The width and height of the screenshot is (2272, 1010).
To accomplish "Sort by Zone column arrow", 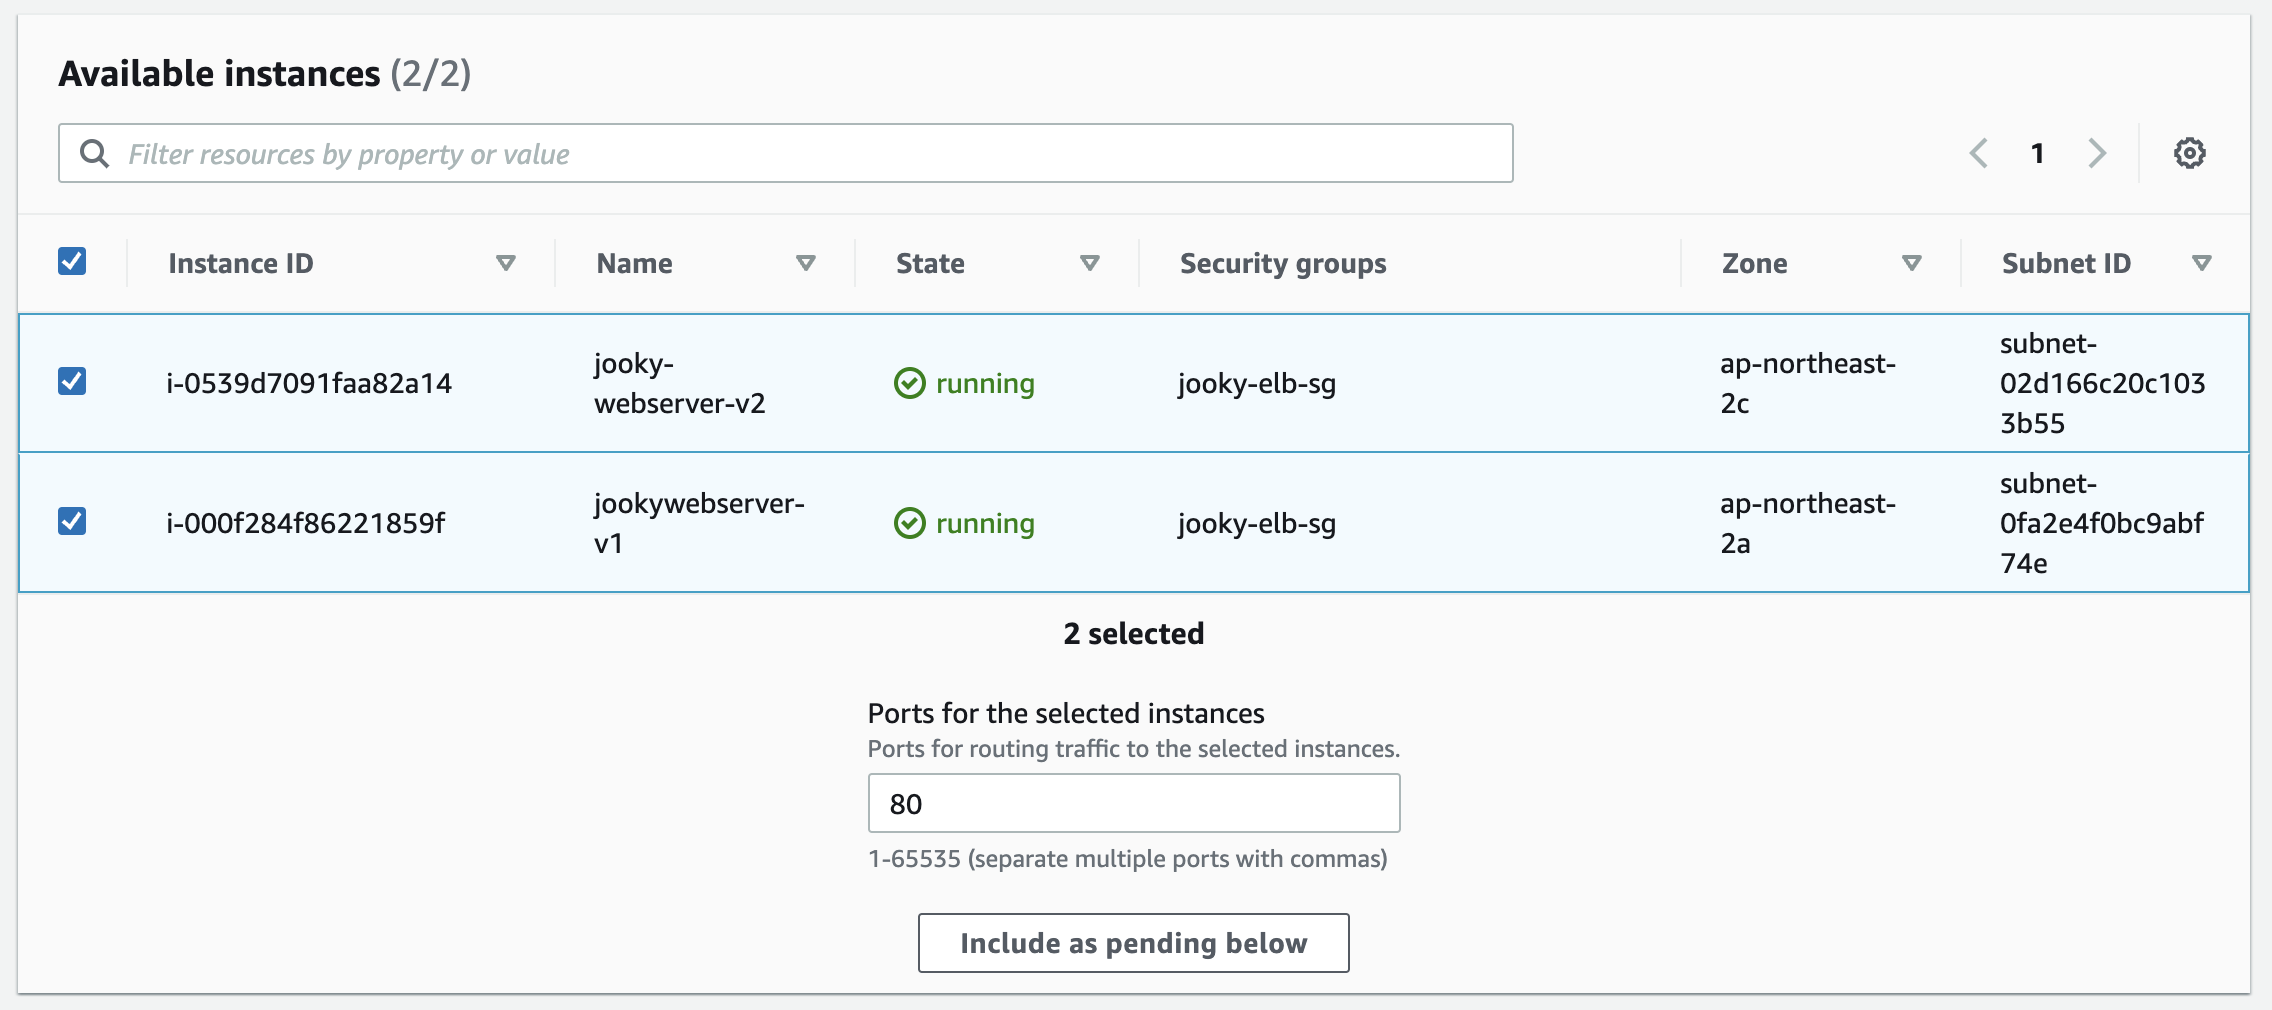I will tap(1912, 263).
